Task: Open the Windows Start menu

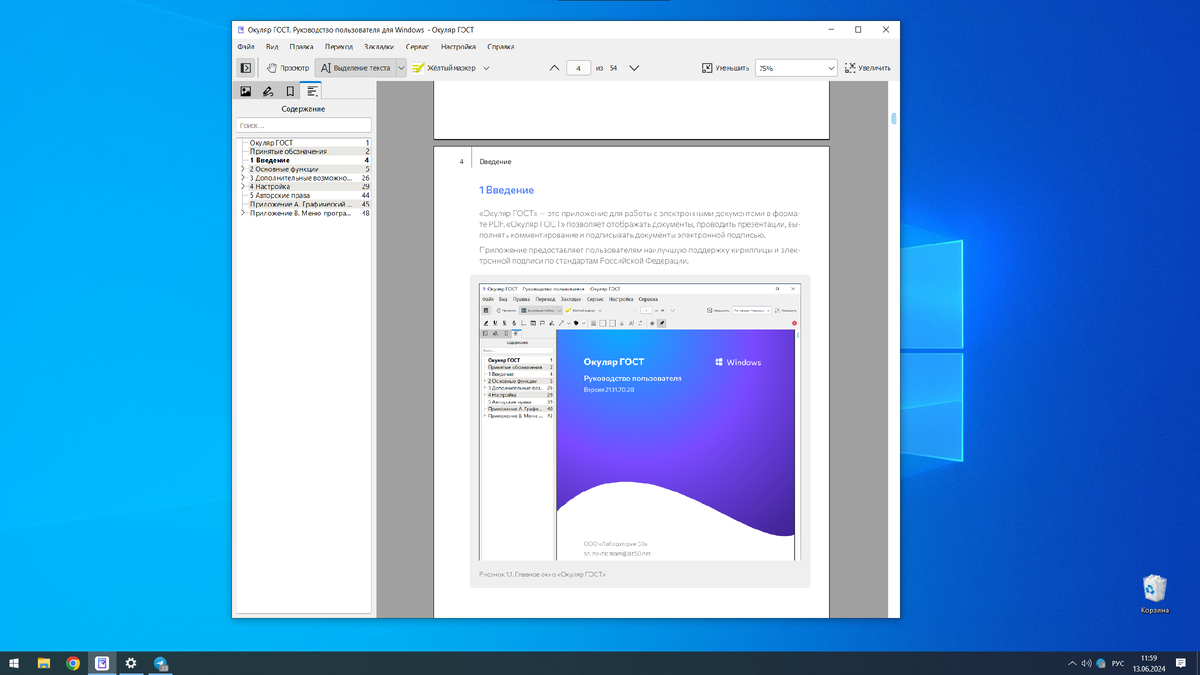Action: [14, 663]
